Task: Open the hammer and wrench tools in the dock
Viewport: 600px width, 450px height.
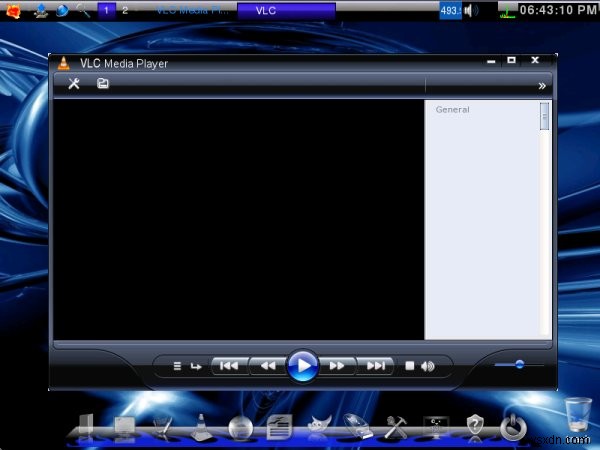Action: point(396,427)
